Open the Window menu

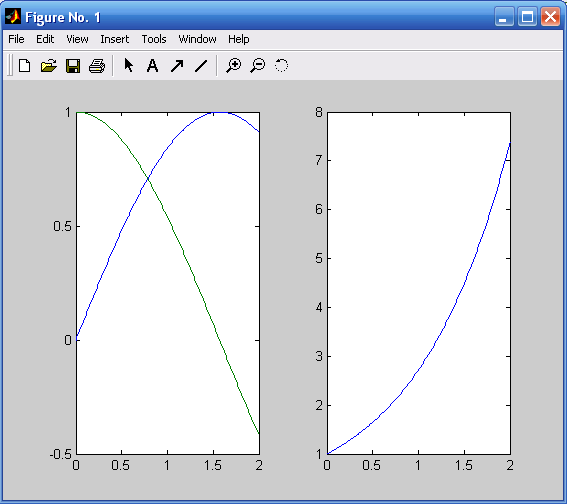coord(197,39)
